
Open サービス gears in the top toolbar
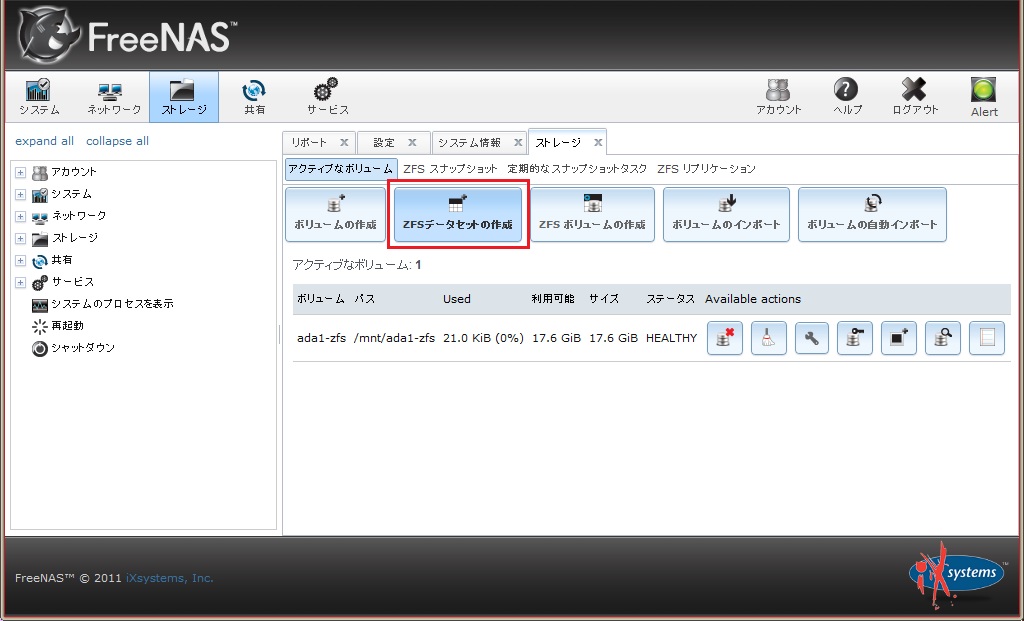coord(327,97)
